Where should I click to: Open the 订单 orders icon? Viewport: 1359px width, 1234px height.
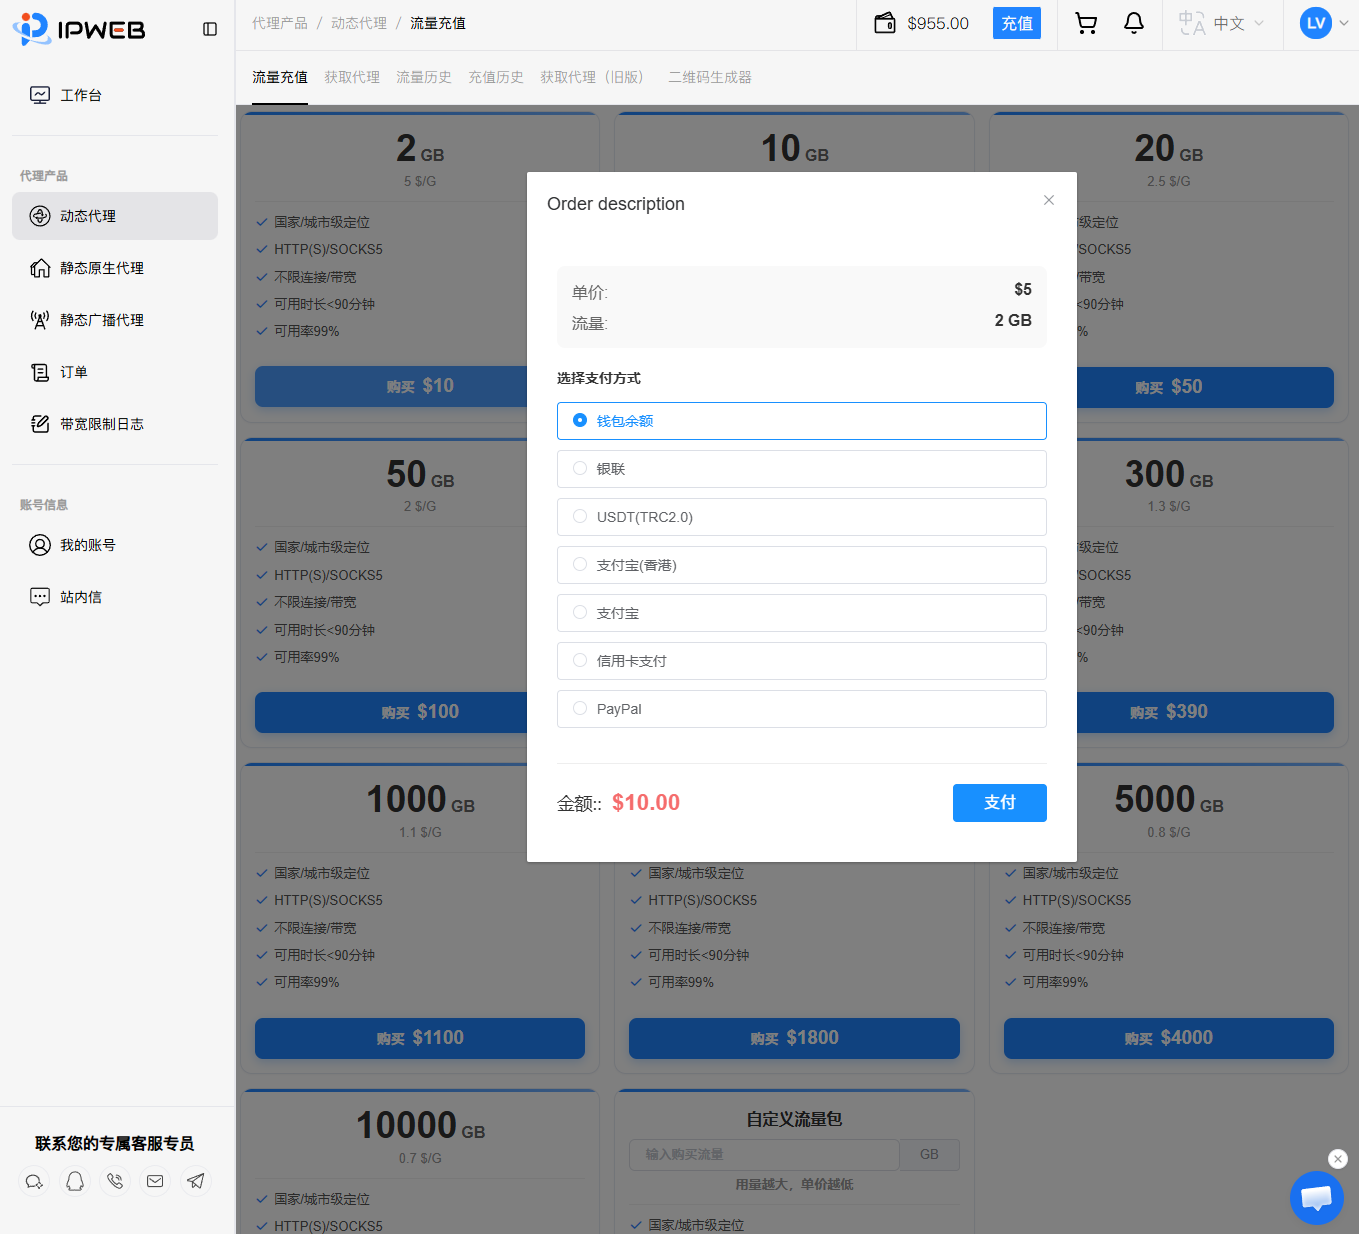[40, 372]
